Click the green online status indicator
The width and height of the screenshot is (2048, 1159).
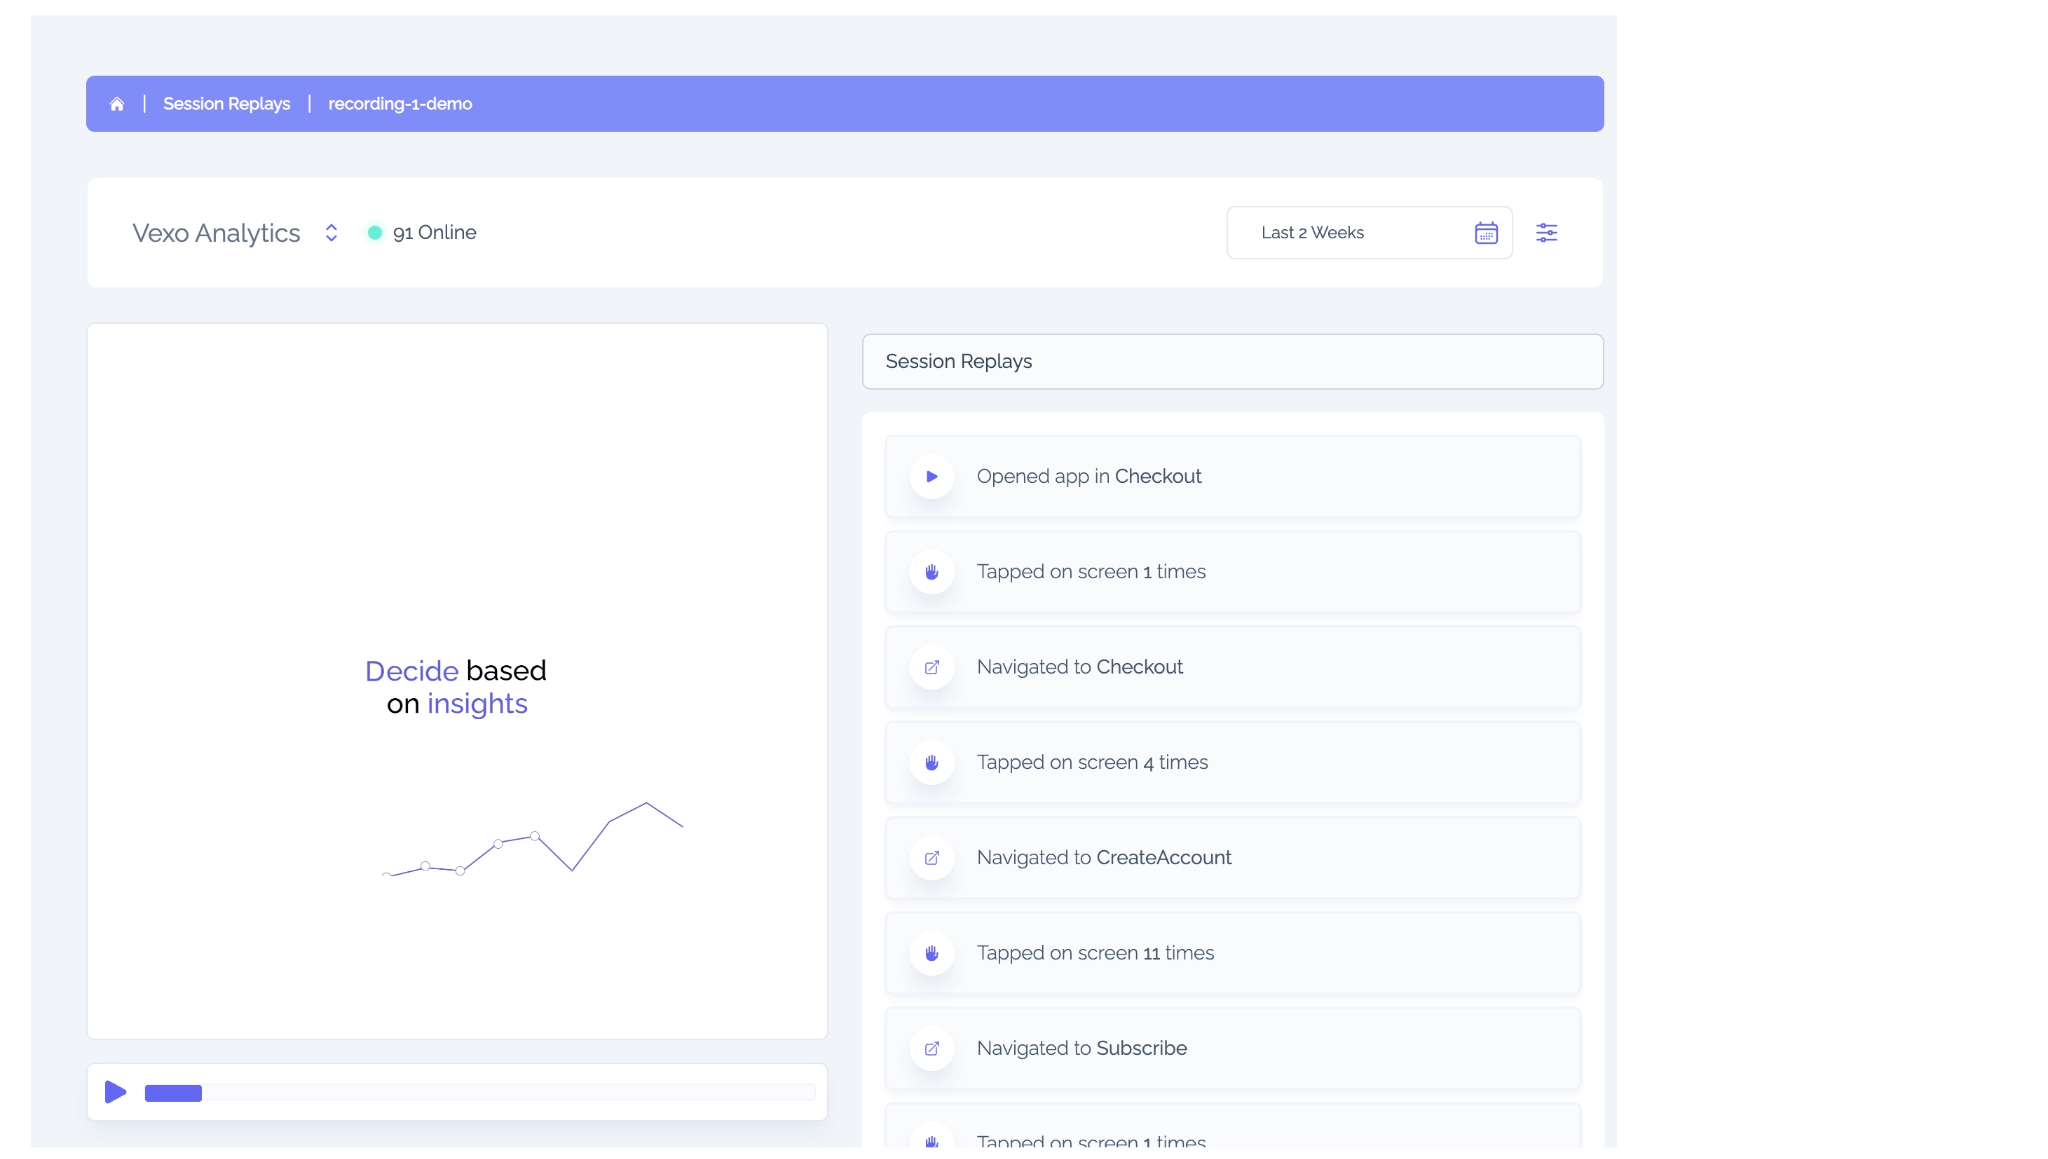pos(374,231)
